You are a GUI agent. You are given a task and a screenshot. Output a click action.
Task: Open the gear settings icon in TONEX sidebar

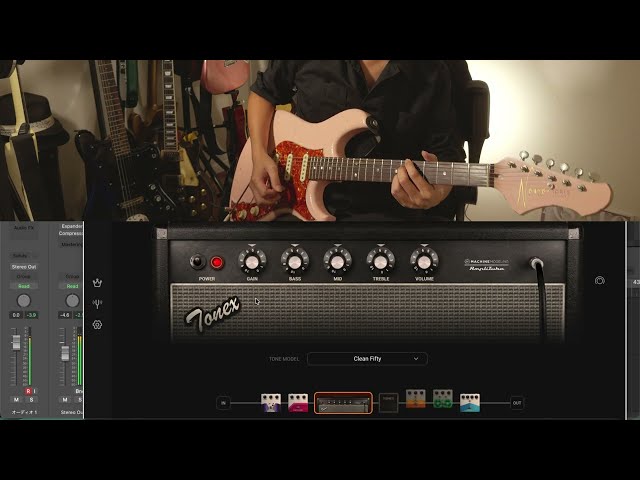click(x=97, y=325)
